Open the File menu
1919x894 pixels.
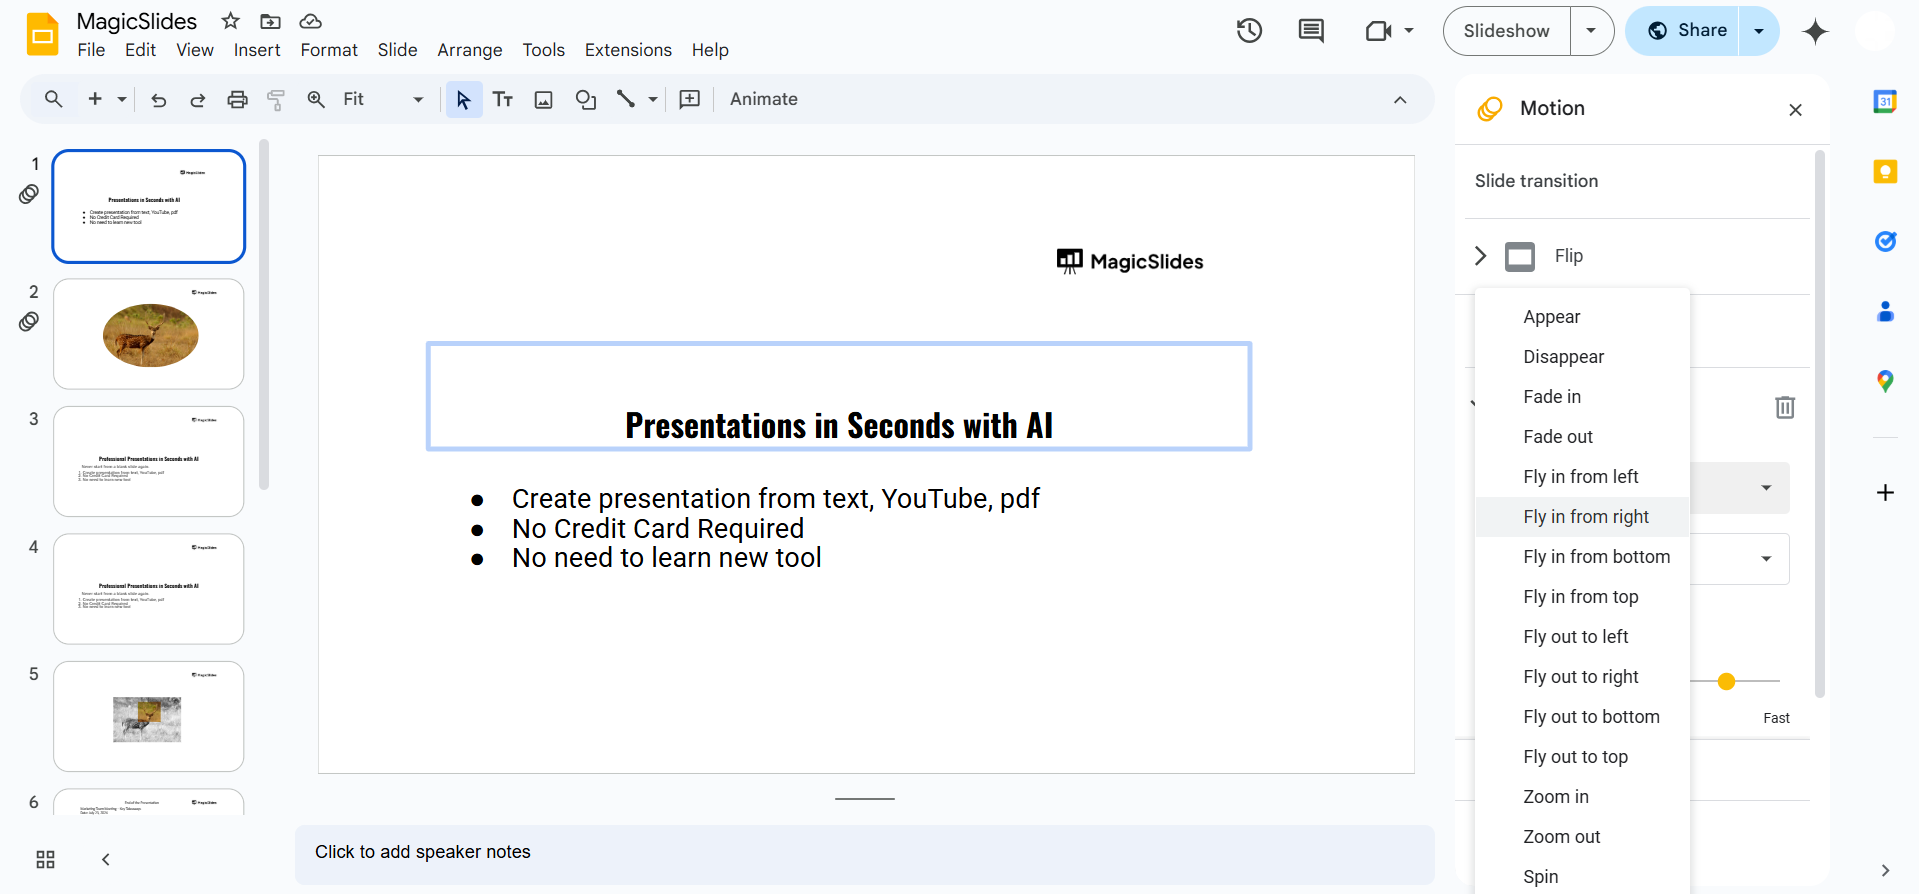[91, 50]
